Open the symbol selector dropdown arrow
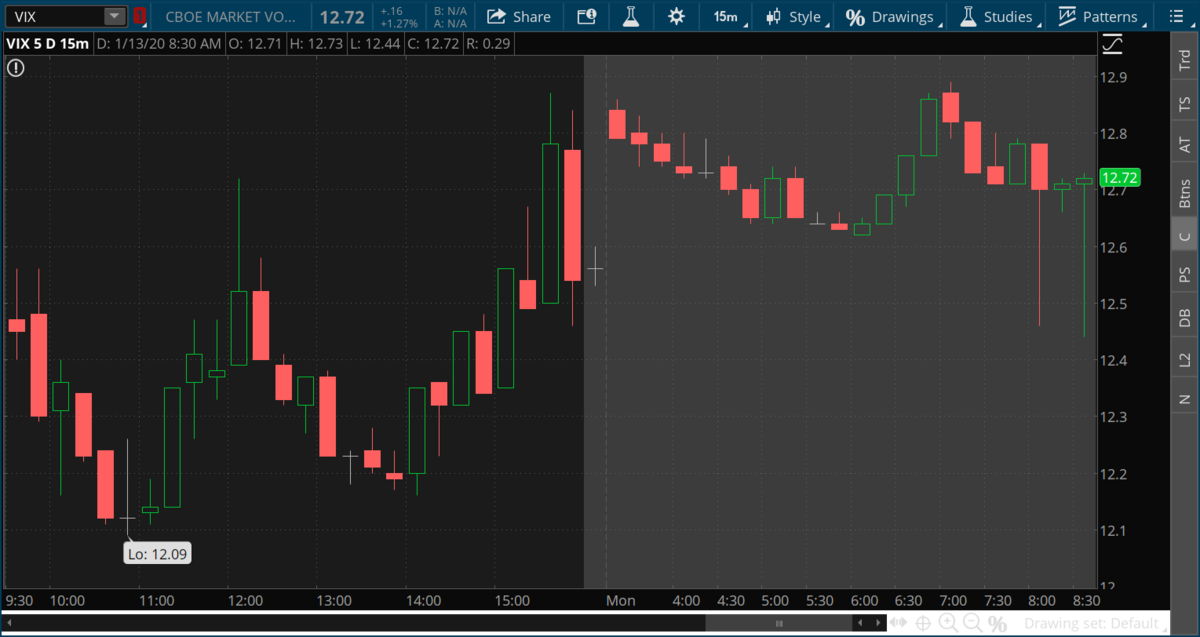Screen dimensions: 1200x637 (115, 16)
